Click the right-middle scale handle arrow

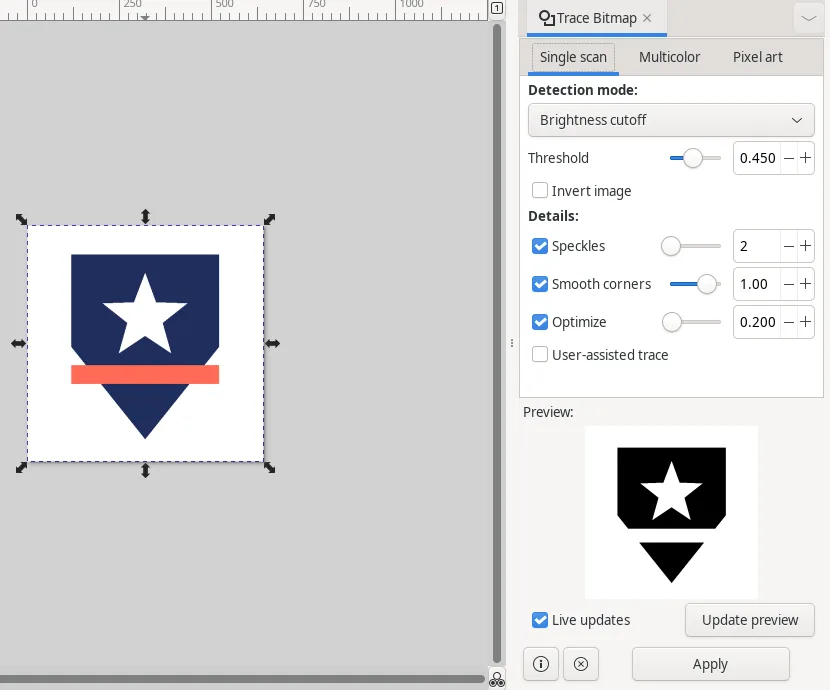[273, 343]
